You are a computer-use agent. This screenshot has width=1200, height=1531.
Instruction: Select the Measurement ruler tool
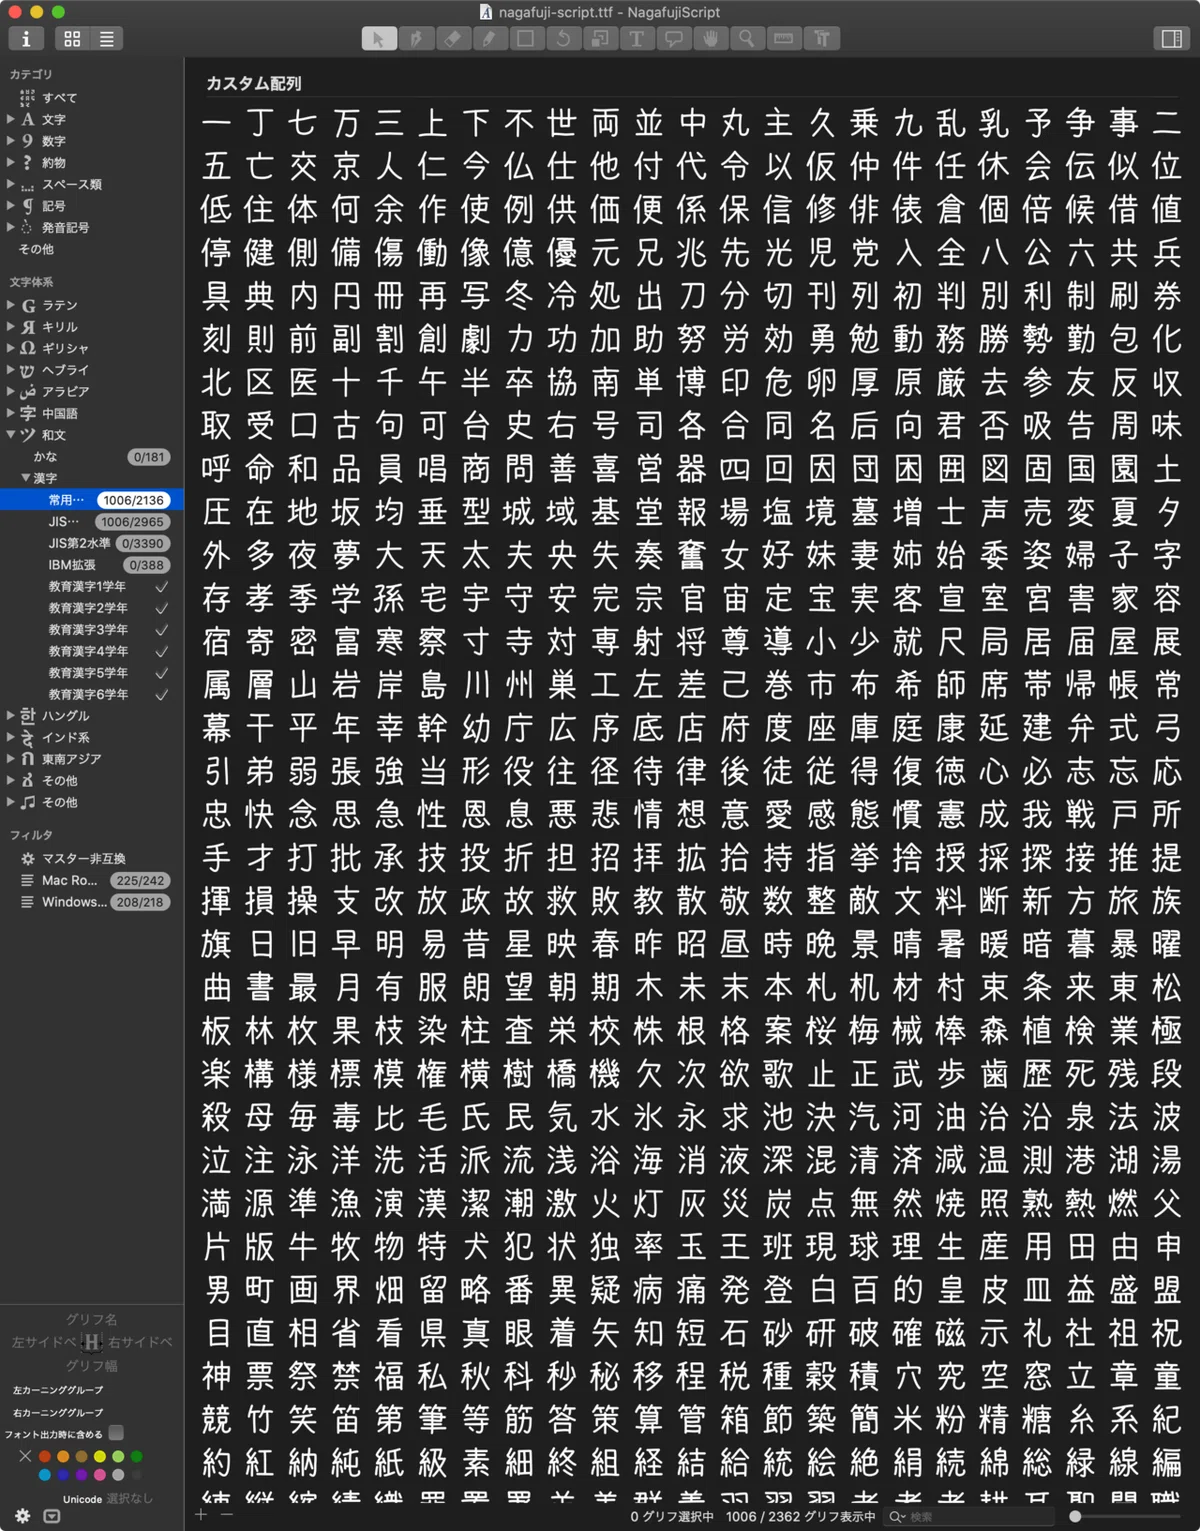coord(784,39)
